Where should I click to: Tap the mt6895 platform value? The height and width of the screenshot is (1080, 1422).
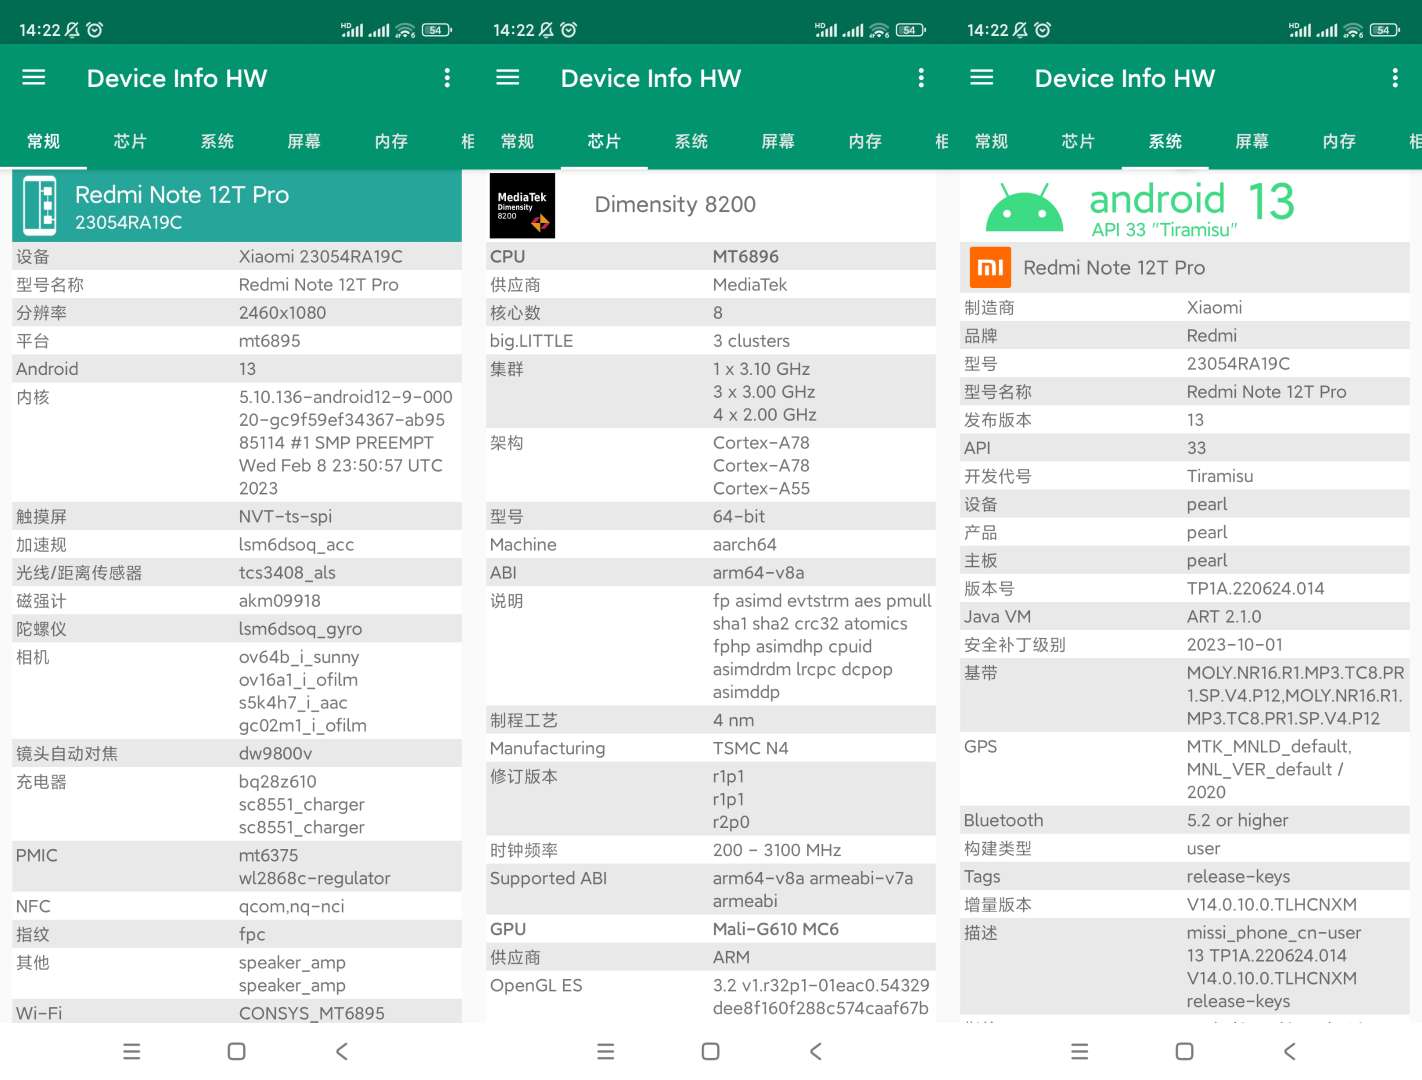point(269,341)
